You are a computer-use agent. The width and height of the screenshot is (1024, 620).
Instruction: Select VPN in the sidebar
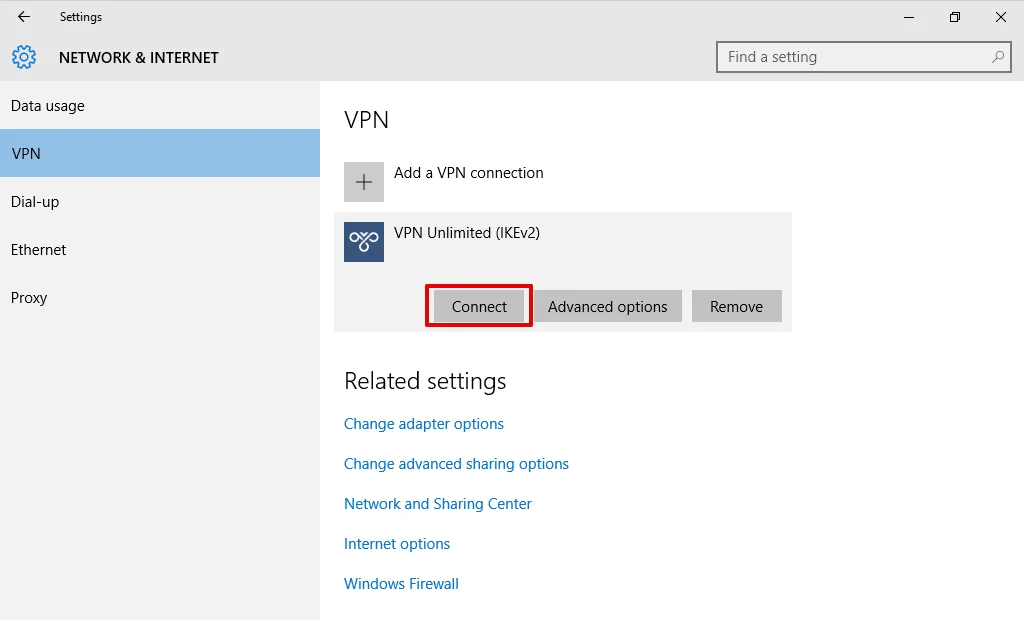coord(26,154)
